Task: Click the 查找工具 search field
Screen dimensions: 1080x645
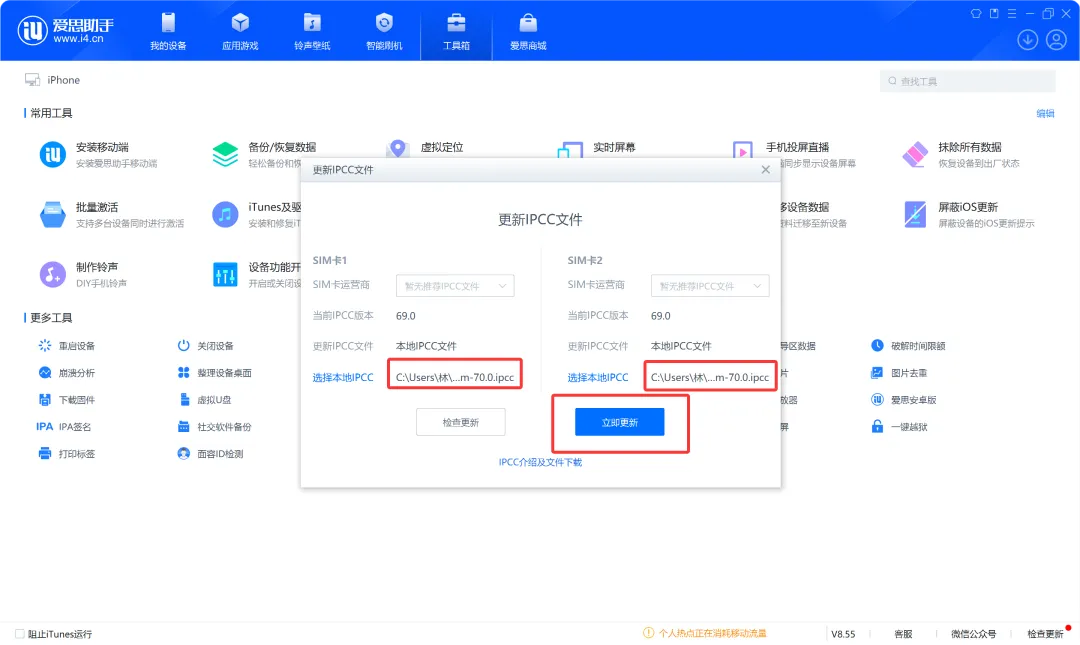Action: point(967,81)
